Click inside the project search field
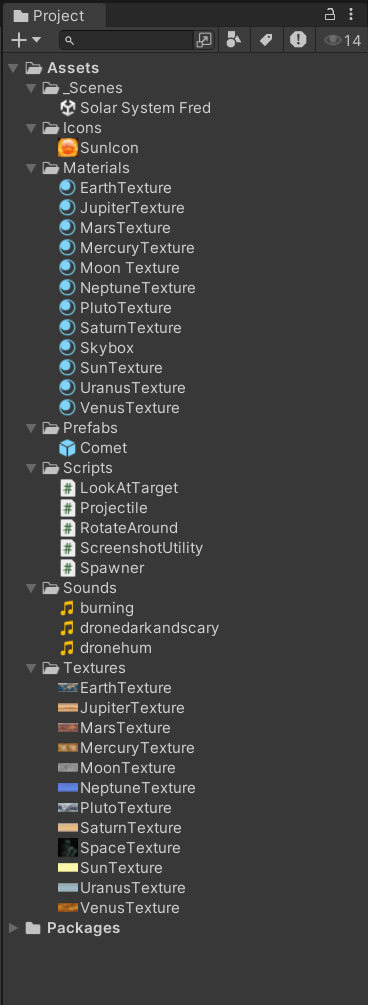The height and width of the screenshot is (1005, 368). 126,40
